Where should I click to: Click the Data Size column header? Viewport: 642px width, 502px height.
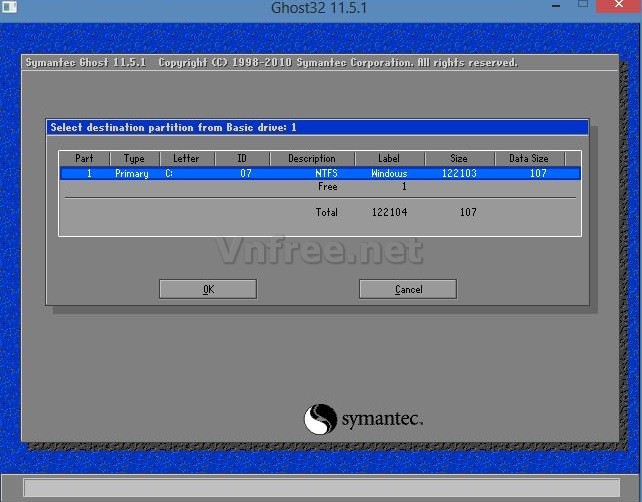coord(529,158)
